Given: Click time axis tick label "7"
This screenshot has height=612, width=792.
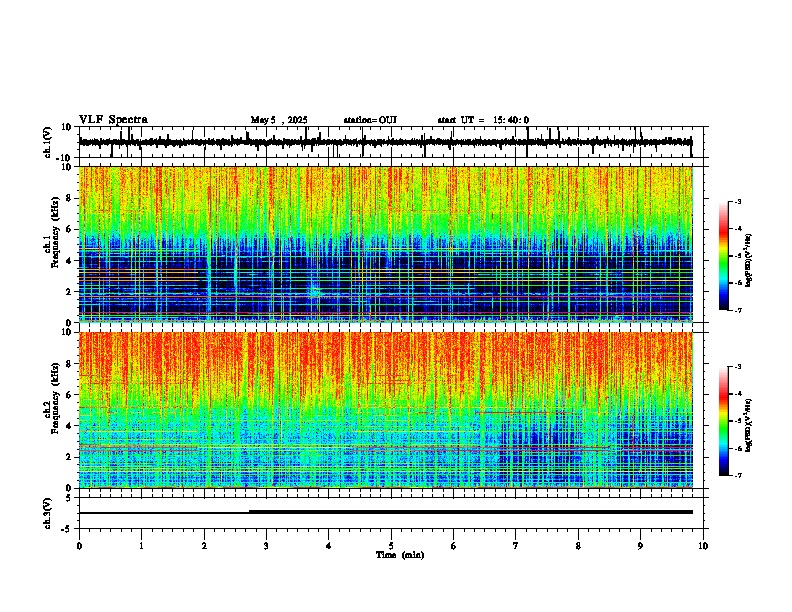Looking at the screenshot, I should click(x=516, y=546).
